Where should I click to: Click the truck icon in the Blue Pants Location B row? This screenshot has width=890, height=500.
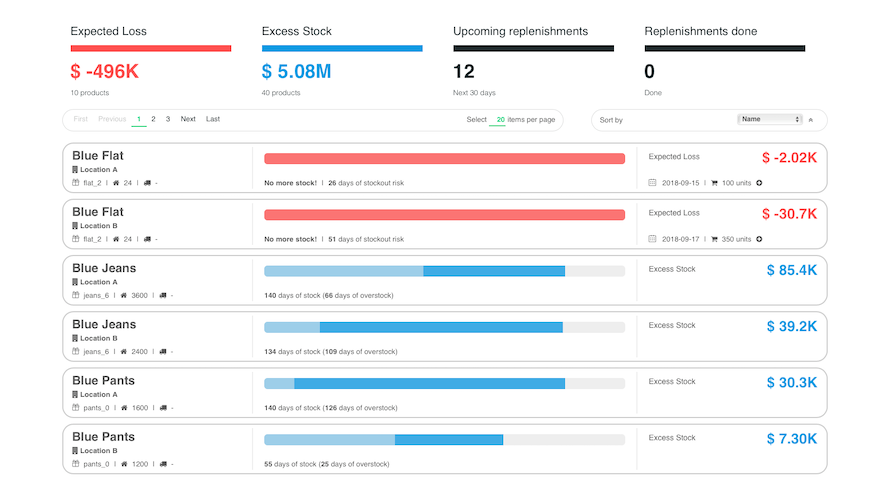pyautogui.click(x=164, y=464)
